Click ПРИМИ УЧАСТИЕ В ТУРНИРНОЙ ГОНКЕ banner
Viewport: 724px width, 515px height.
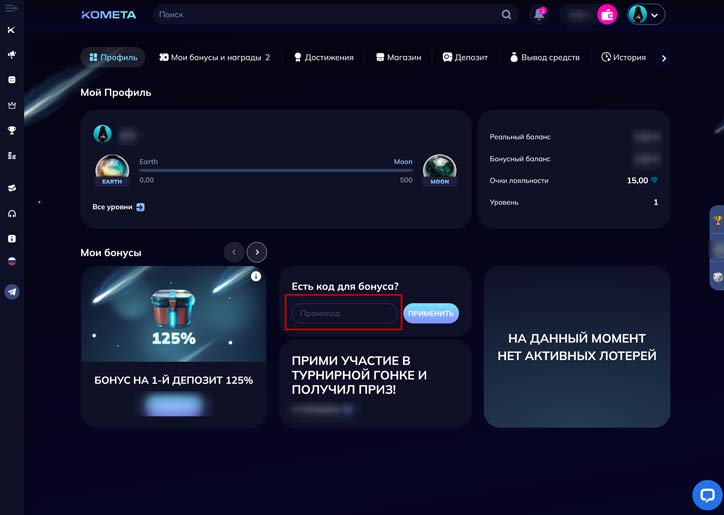point(375,383)
